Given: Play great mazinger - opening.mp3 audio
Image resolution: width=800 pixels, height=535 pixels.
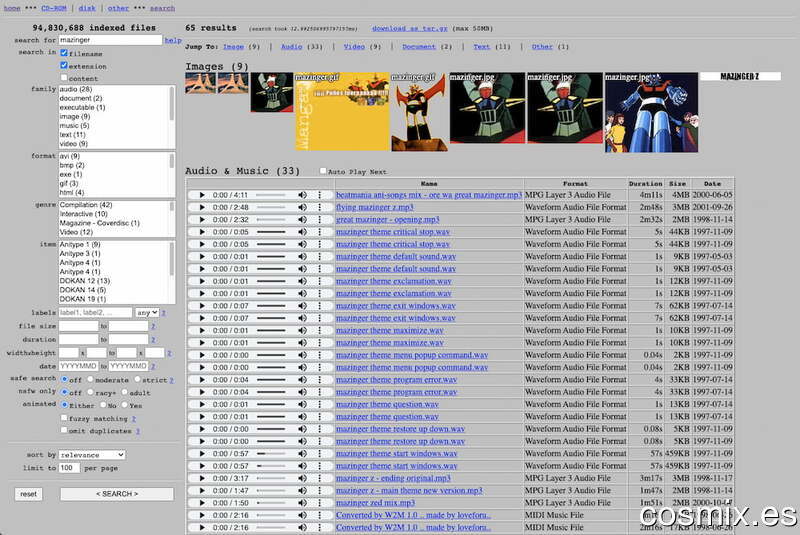Looking at the screenshot, I should point(202,219).
